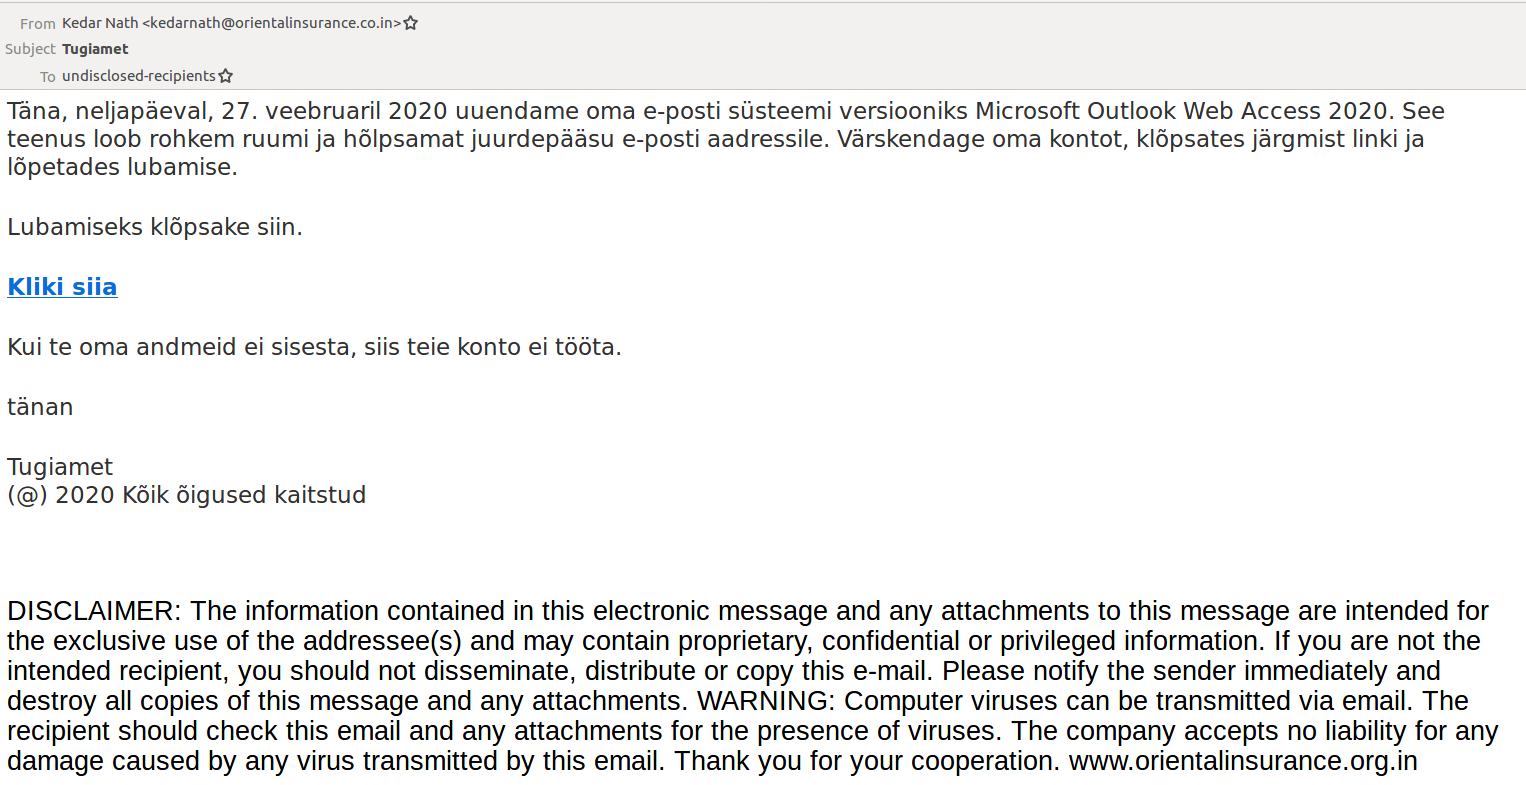Click the word 'WARNING:' in the disclaimer text
This screenshot has height=785, width=1526.
[x=767, y=701]
